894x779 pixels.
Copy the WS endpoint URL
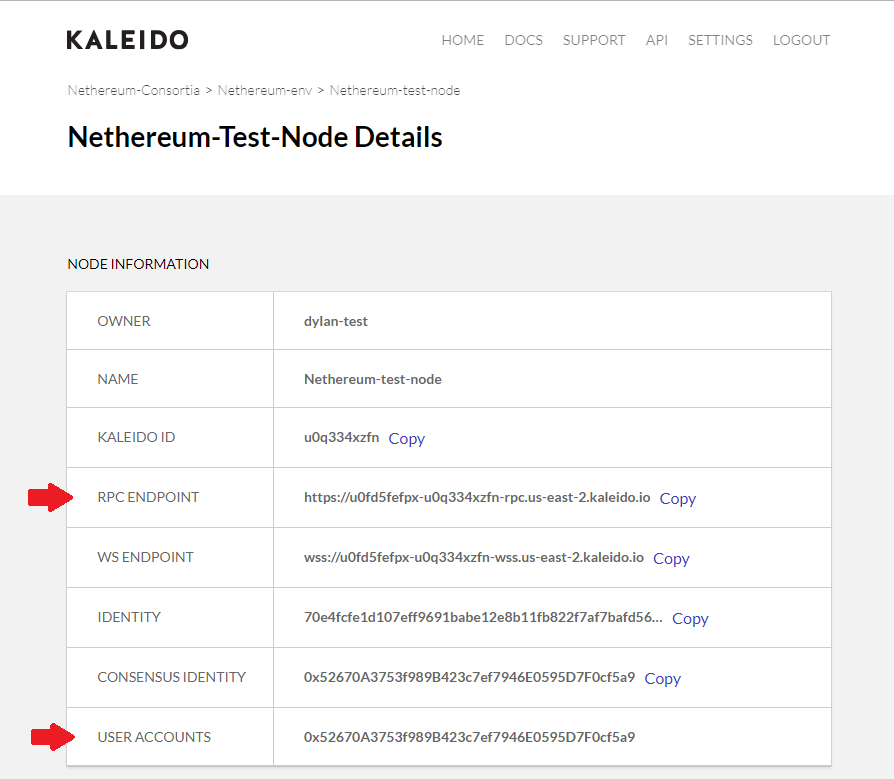tap(671, 558)
